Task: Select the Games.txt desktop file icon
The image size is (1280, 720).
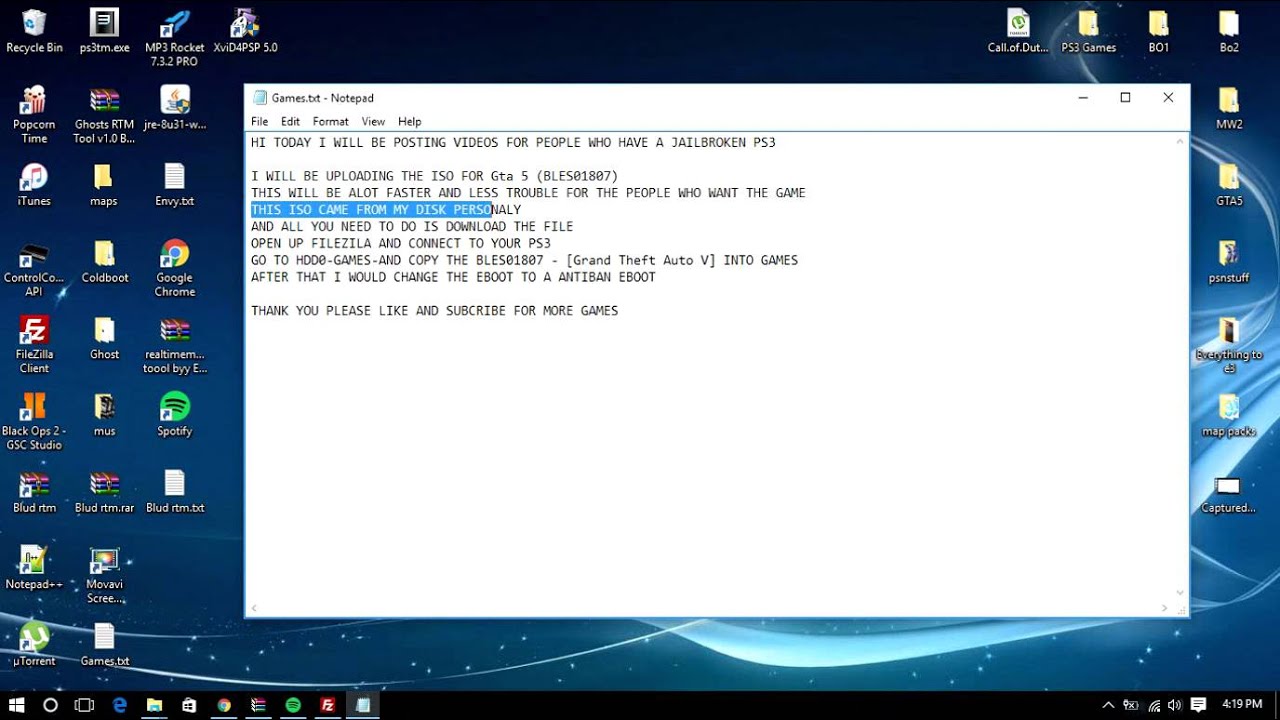Action: click(x=104, y=644)
